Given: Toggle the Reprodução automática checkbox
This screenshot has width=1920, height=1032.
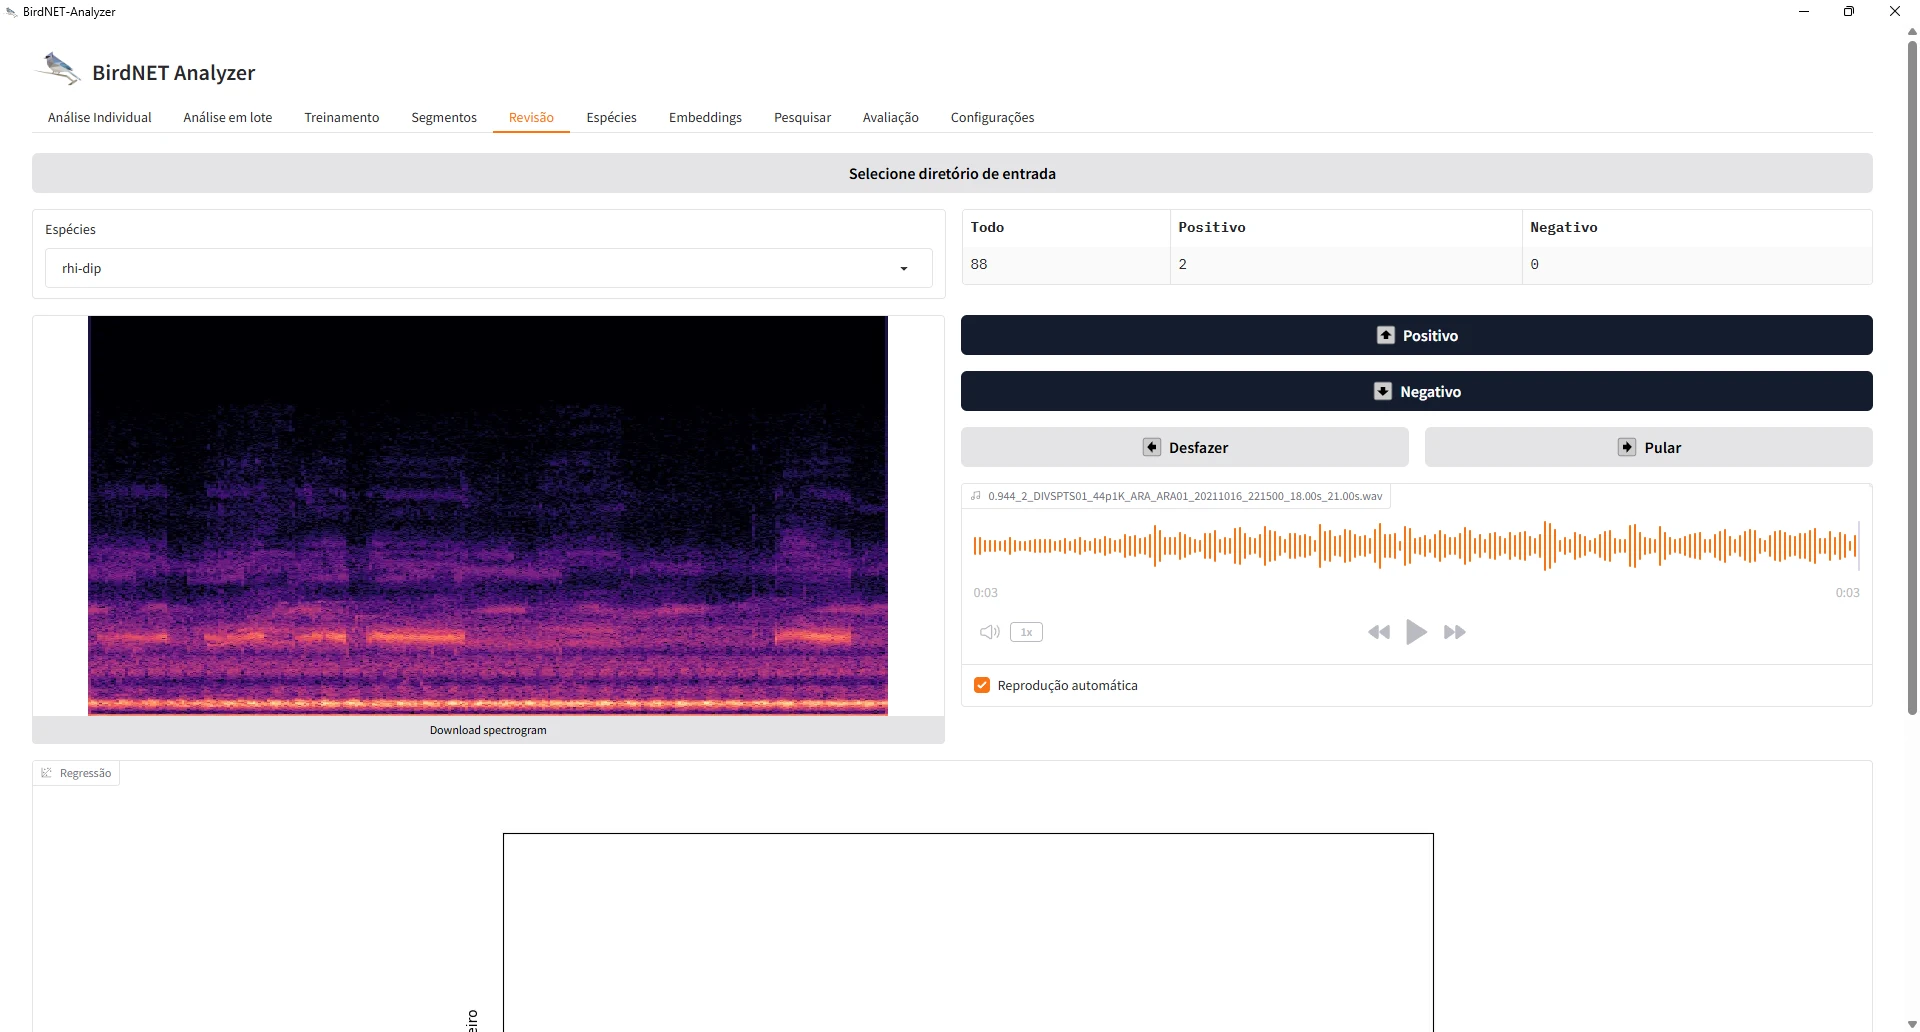Looking at the screenshot, I should pyautogui.click(x=982, y=685).
